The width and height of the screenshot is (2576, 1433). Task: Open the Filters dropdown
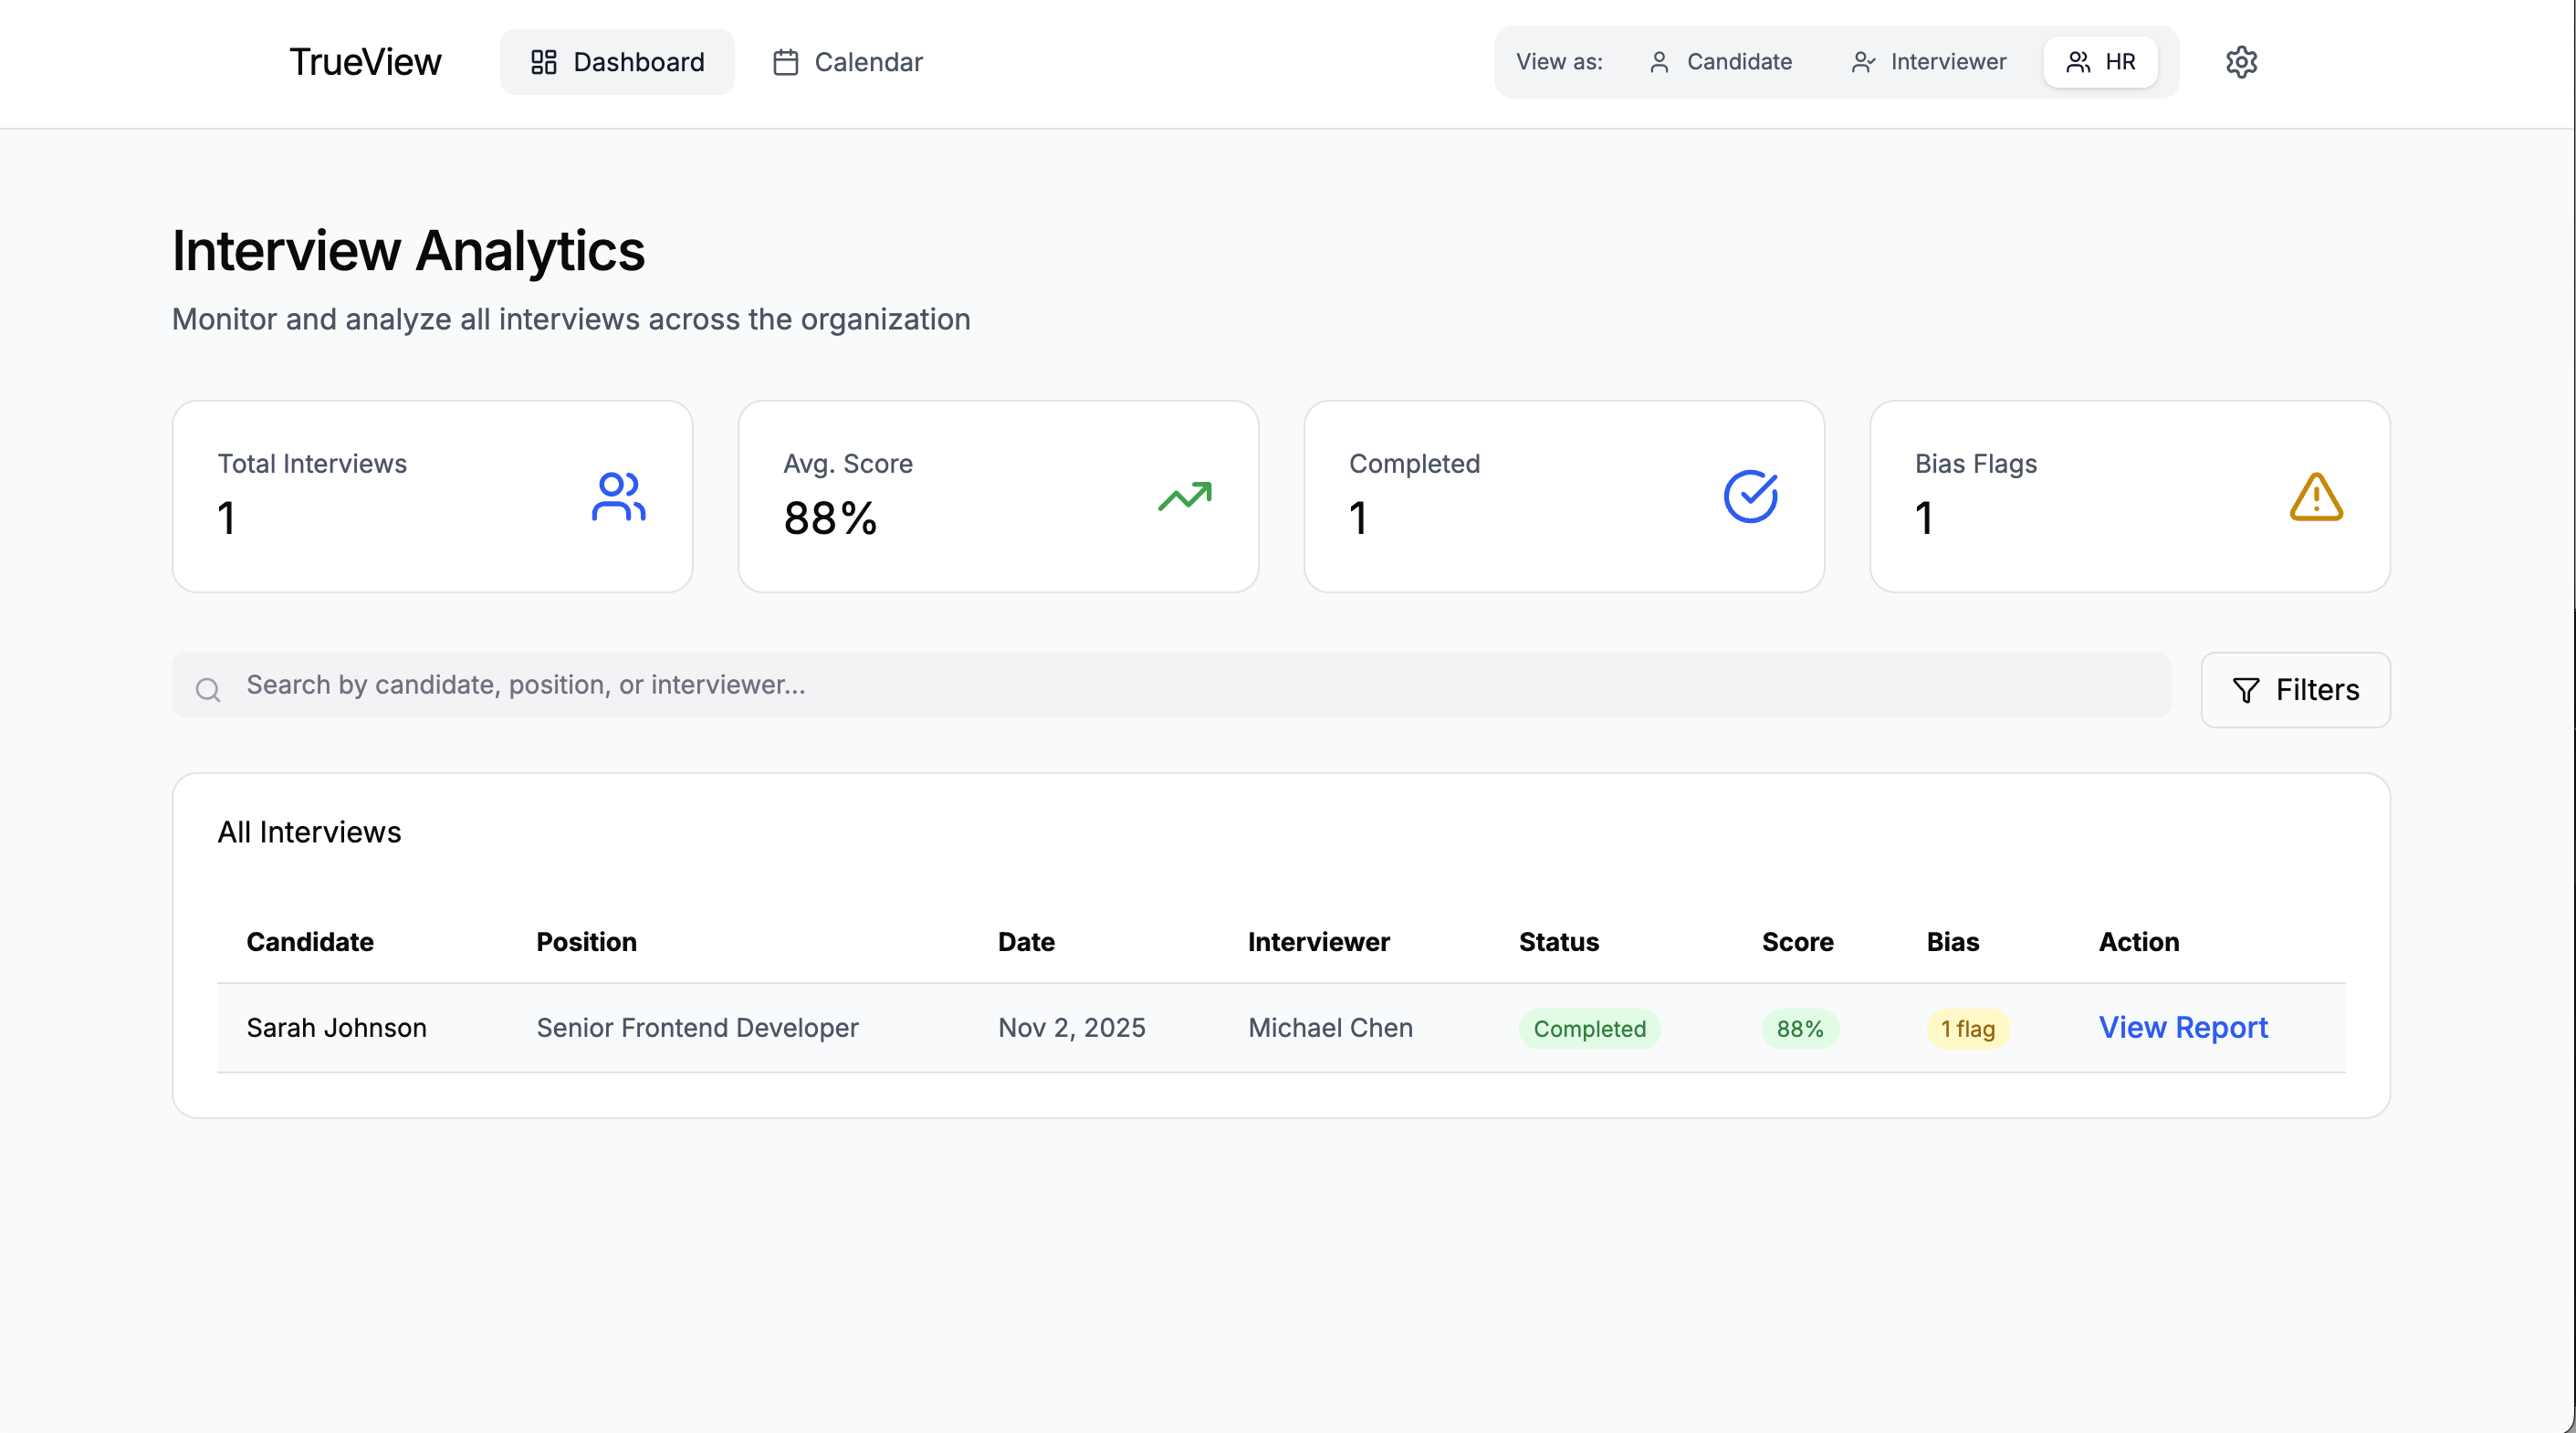2295,690
